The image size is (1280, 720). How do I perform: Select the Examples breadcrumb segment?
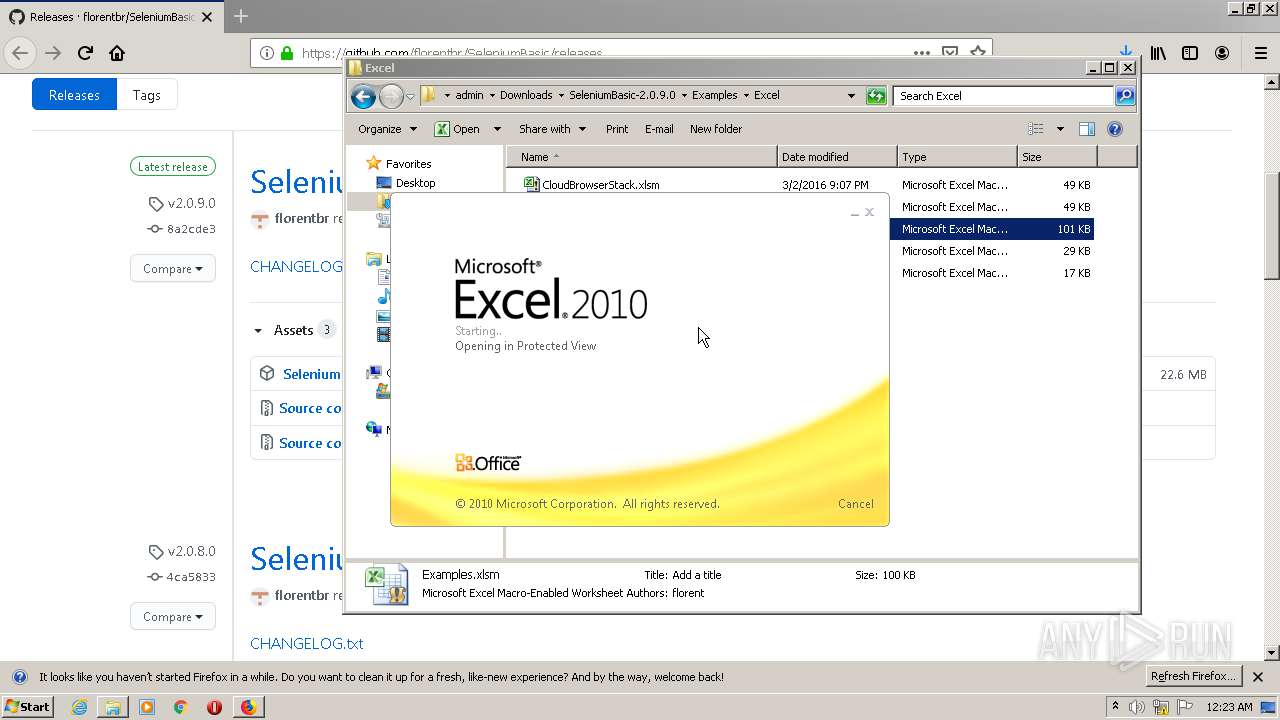click(x=715, y=96)
